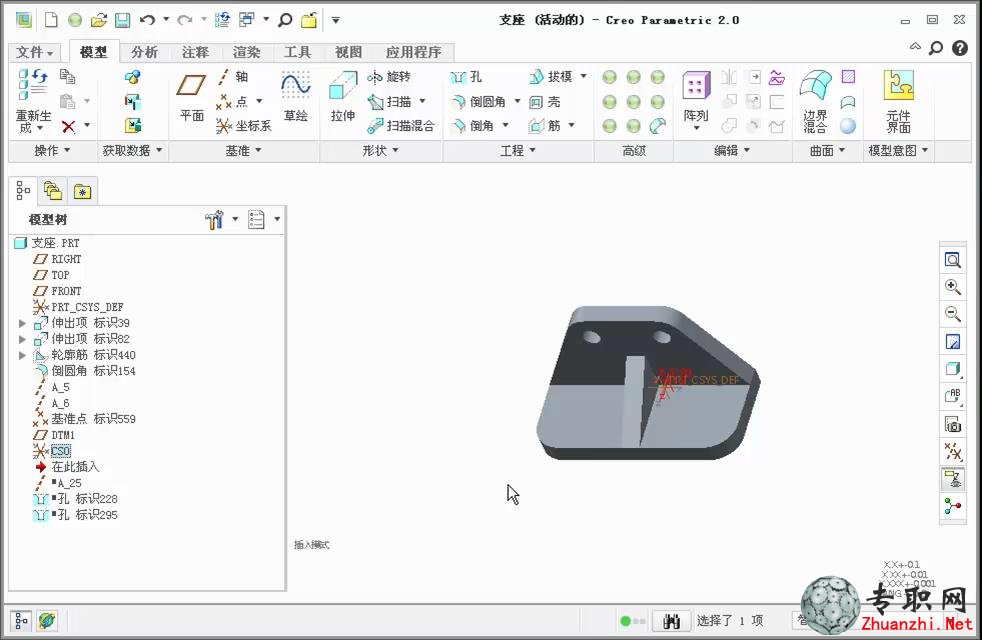Open the 获取数据 group dropdown

click(x=132, y=151)
